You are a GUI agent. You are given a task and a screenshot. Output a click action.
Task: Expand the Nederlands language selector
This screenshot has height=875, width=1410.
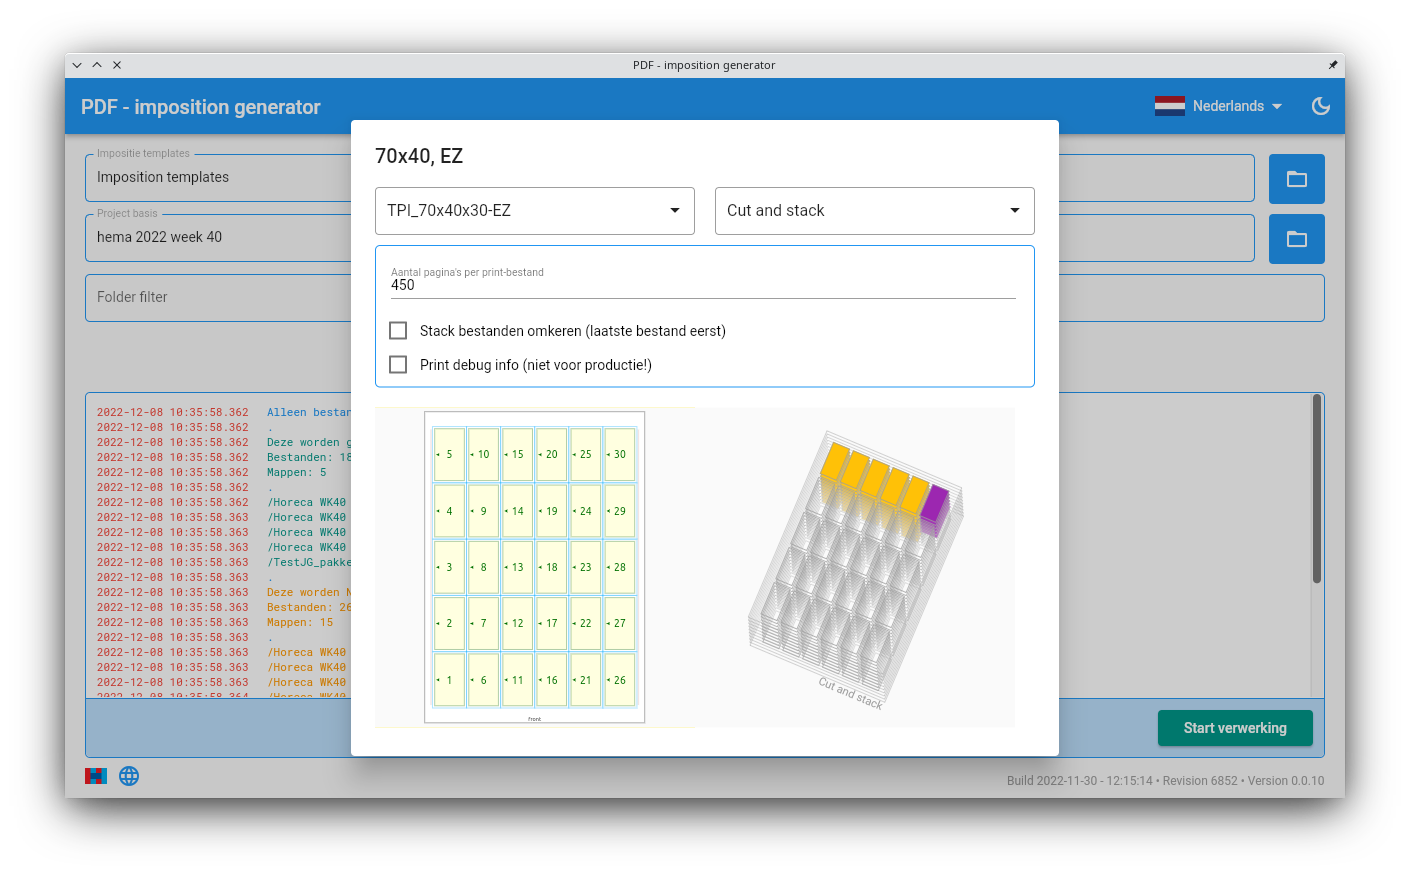1237,106
